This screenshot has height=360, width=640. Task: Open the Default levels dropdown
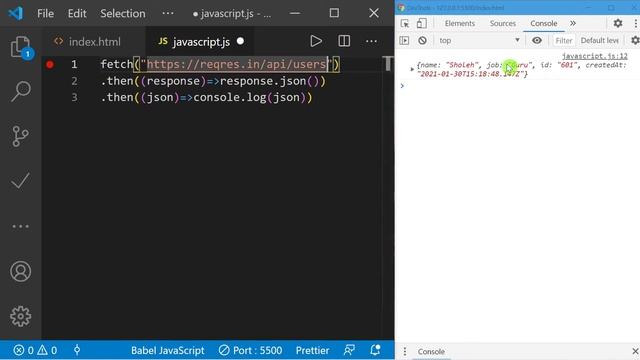point(600,40)
